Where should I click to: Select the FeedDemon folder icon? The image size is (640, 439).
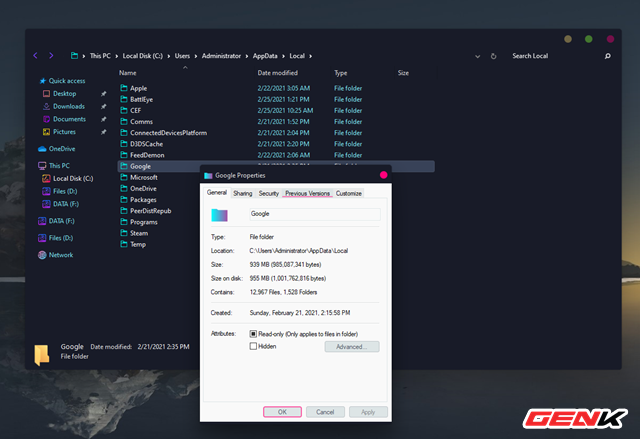coord(124,155)
